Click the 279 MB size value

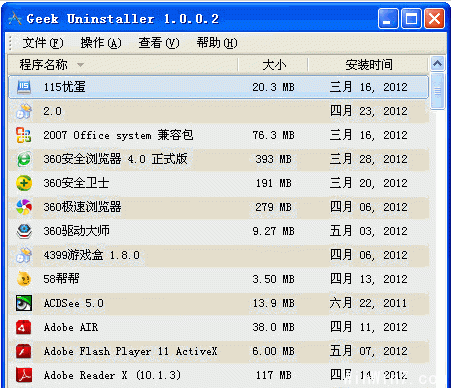point(273,207)
